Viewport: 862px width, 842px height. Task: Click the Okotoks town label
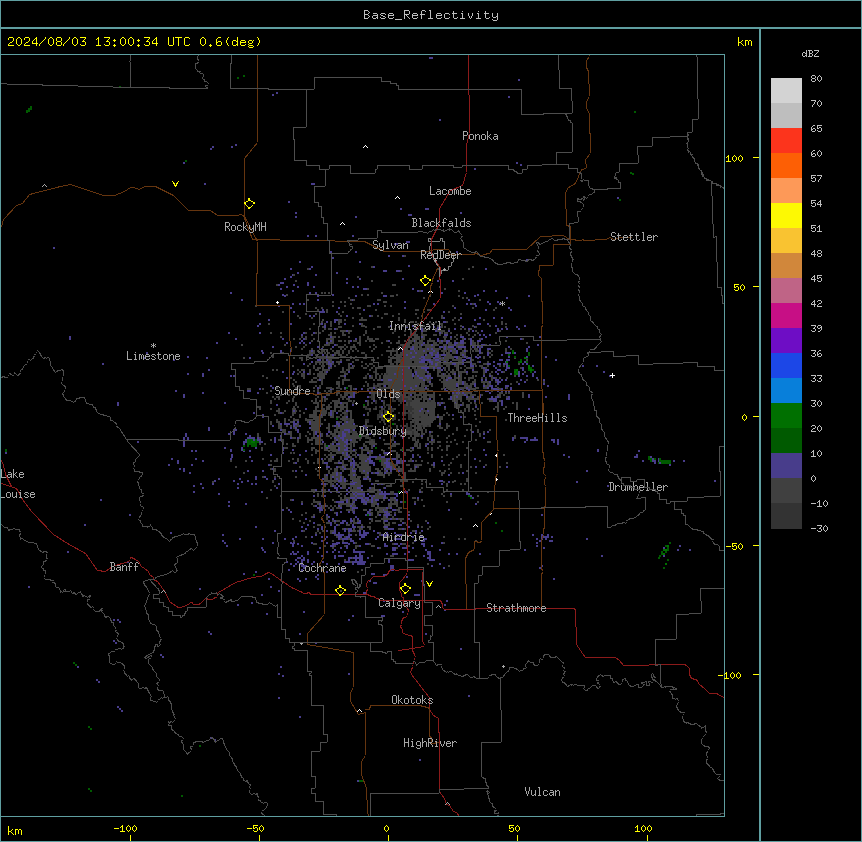pos(412,700)
